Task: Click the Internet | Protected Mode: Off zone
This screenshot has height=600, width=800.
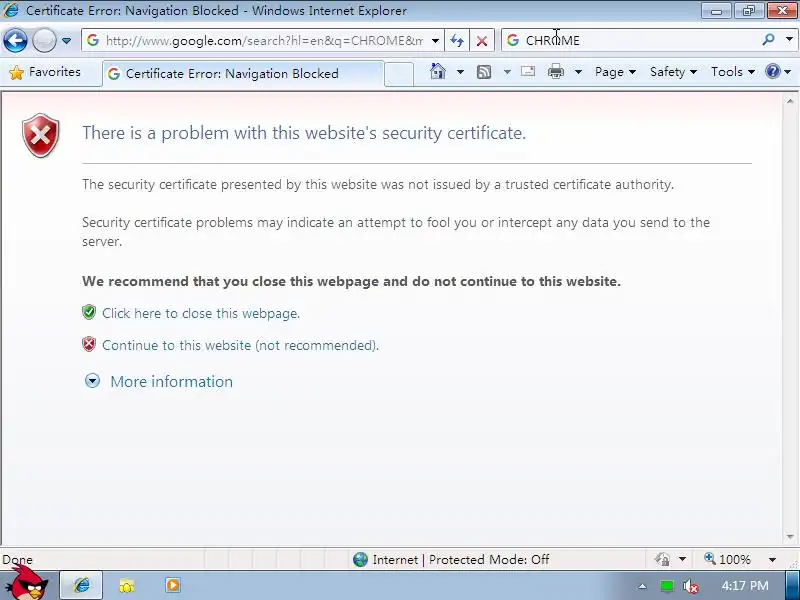Action: [461, 560]
